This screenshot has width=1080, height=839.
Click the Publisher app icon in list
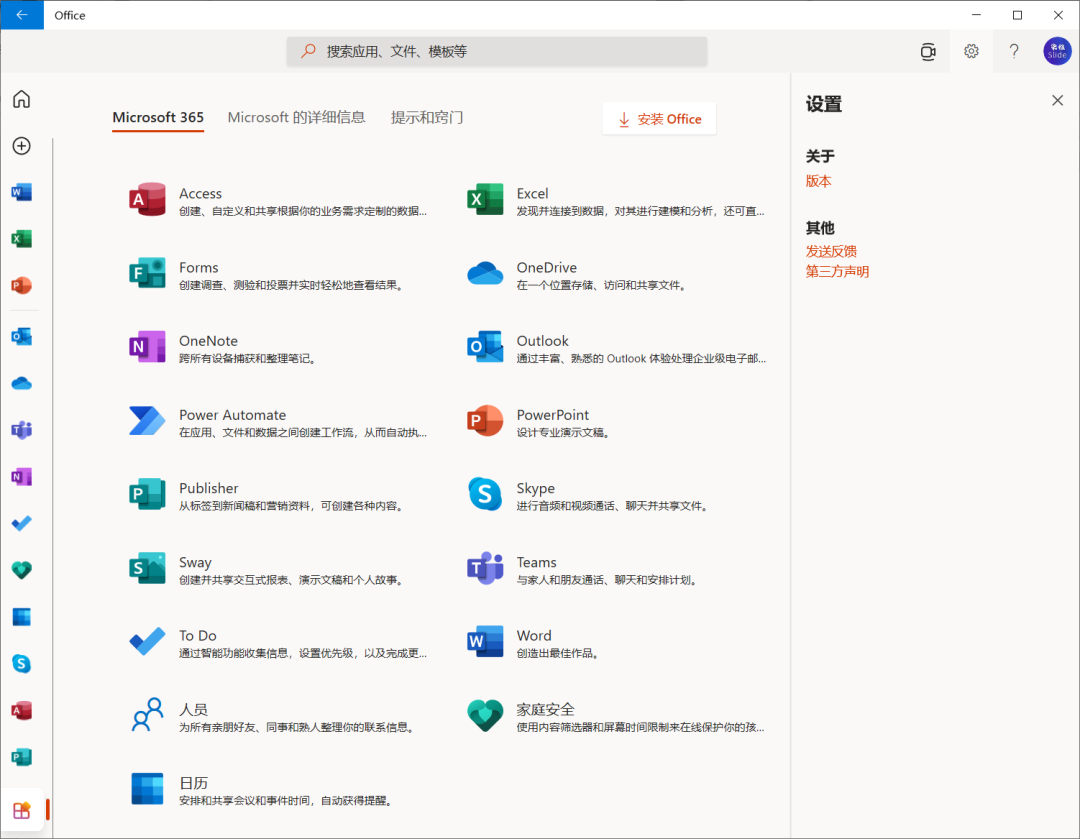tap(147, 494)
